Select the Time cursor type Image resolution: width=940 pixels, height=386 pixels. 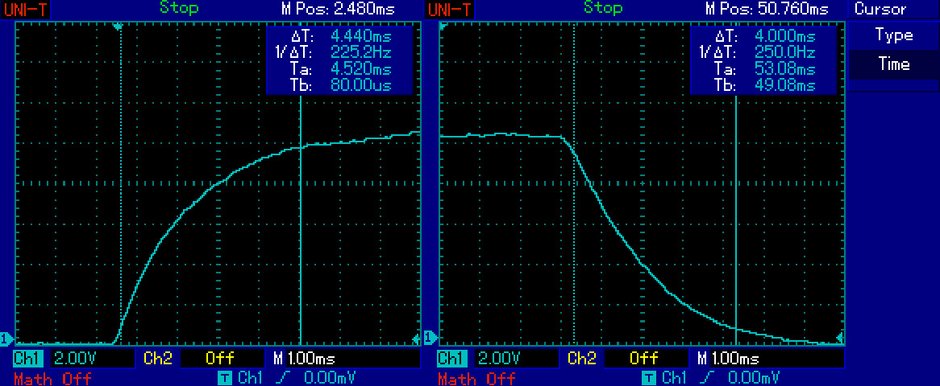893,64
